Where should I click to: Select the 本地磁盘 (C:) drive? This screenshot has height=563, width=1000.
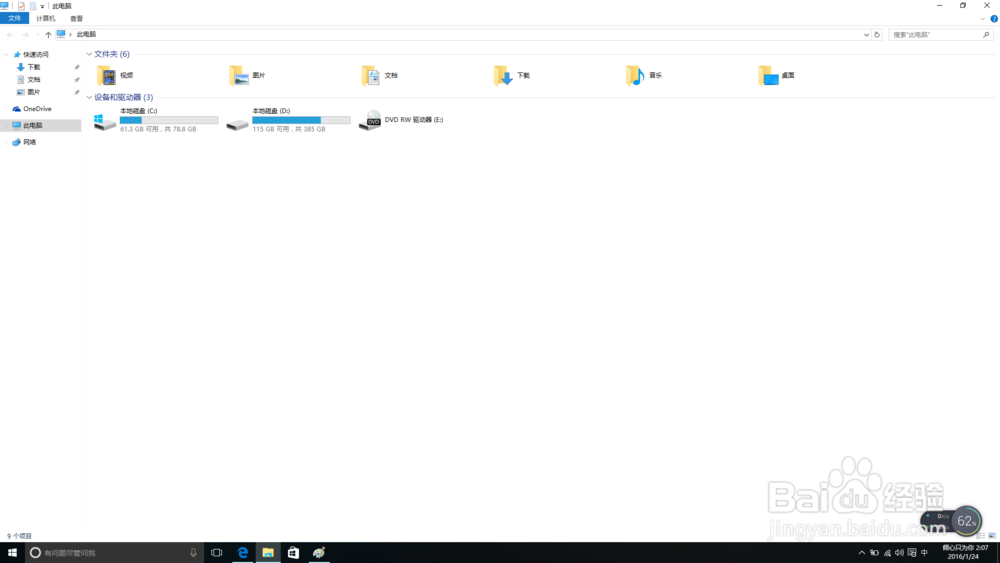coord(156,119)
